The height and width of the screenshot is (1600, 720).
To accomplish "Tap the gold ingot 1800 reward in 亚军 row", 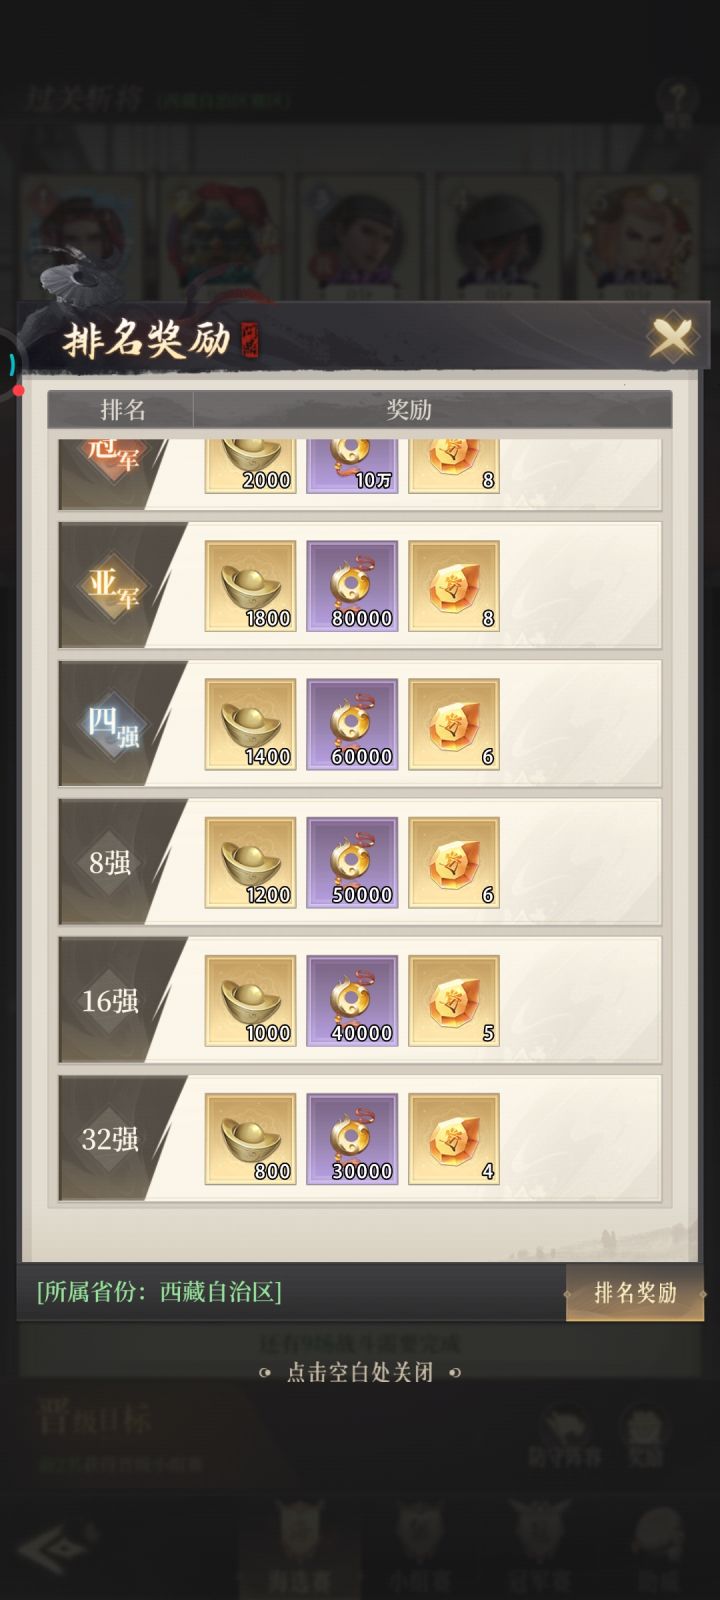I will (250, 586).
